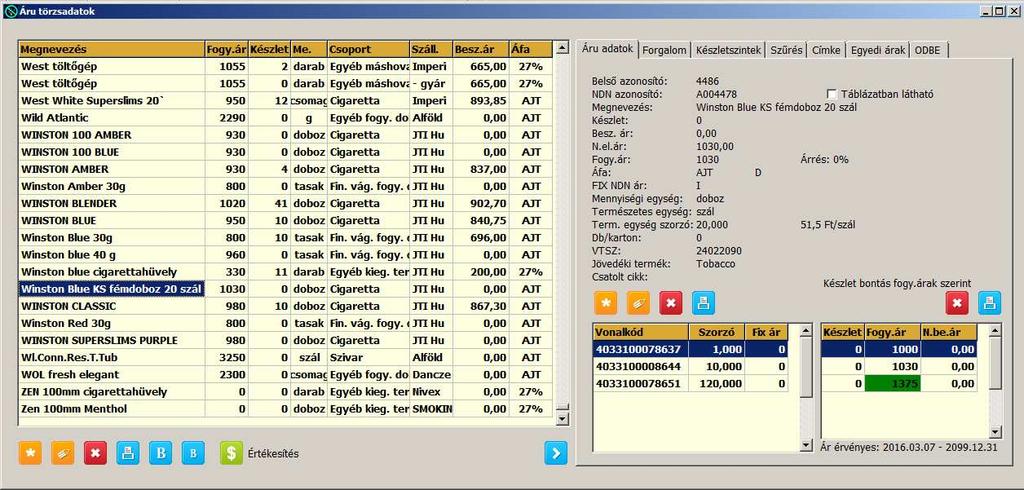This screenshot has height=490, width=1024.
Task: Select Wl.Conn.Res.T.Tub row
Action: (x=286, y=357)
